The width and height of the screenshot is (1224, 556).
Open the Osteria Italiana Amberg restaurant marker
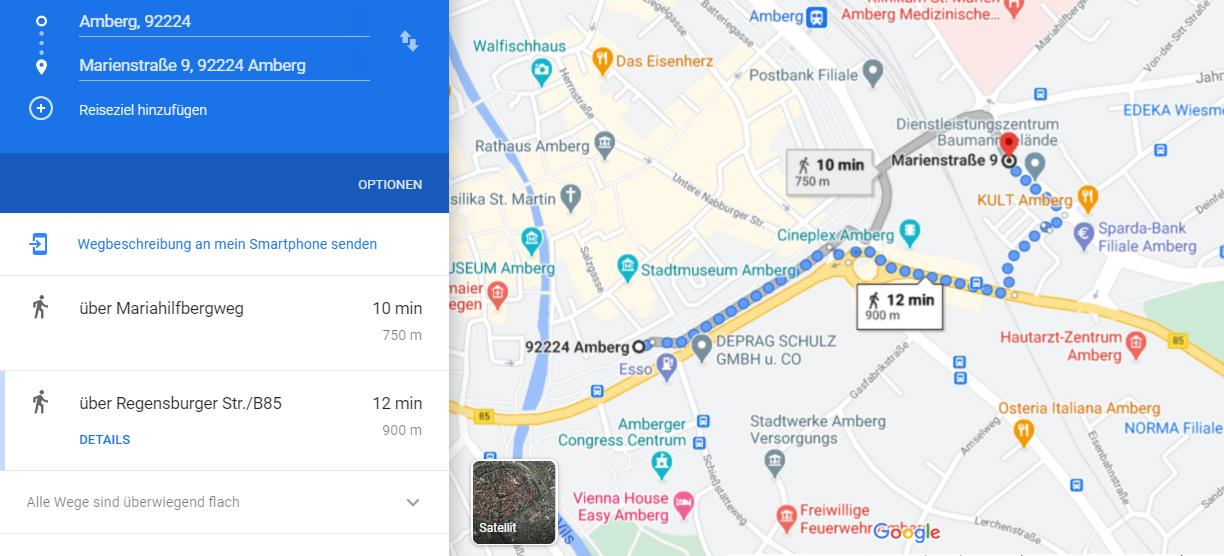click(1023, 432)
